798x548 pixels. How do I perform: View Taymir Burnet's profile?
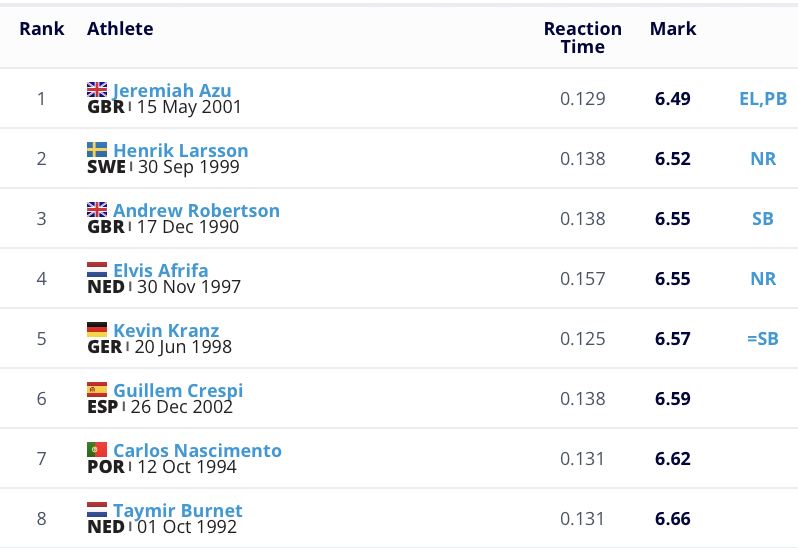178,511
